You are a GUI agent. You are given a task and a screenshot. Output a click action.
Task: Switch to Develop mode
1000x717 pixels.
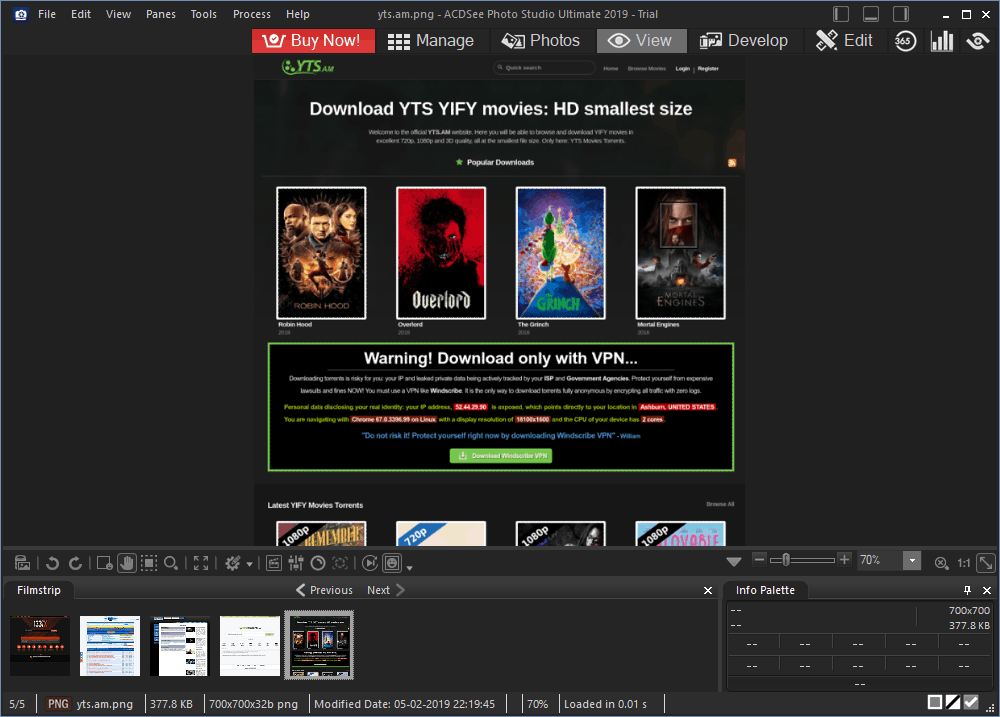point(744,41)
